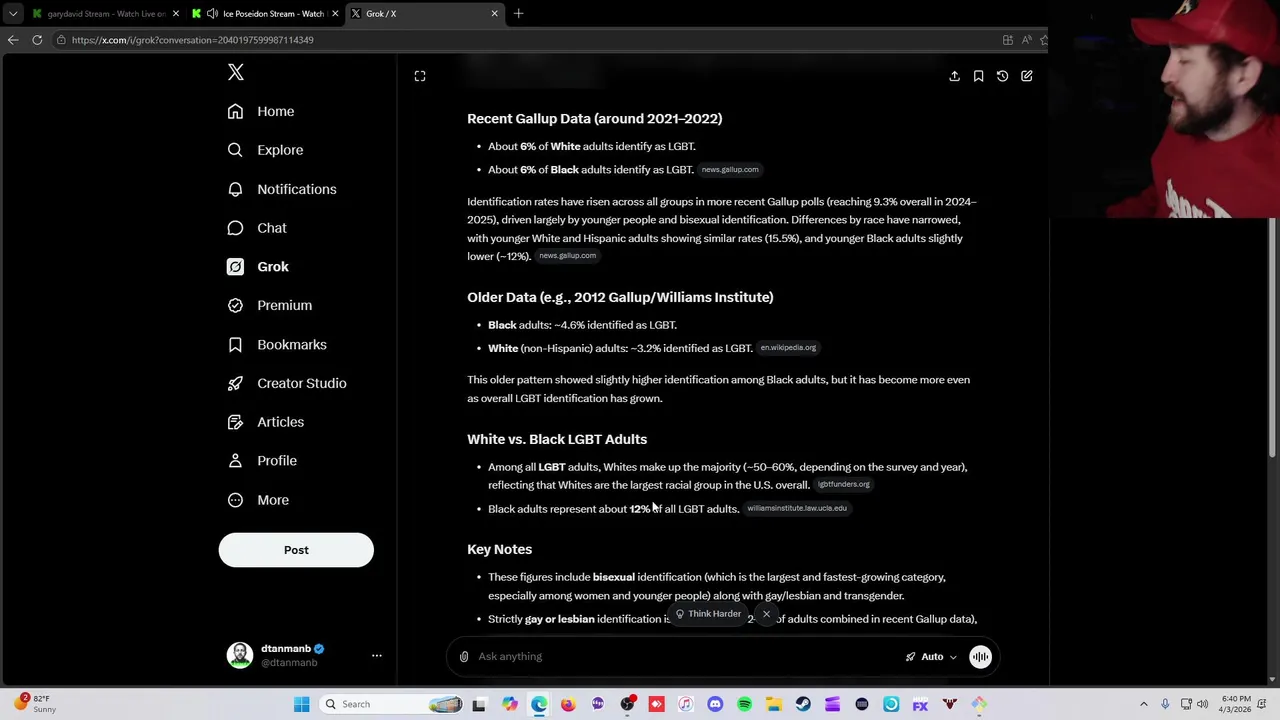This screenshot has width=1280, height=720.
Task: Open Articles from the sidebar
Action: [266, 422]
